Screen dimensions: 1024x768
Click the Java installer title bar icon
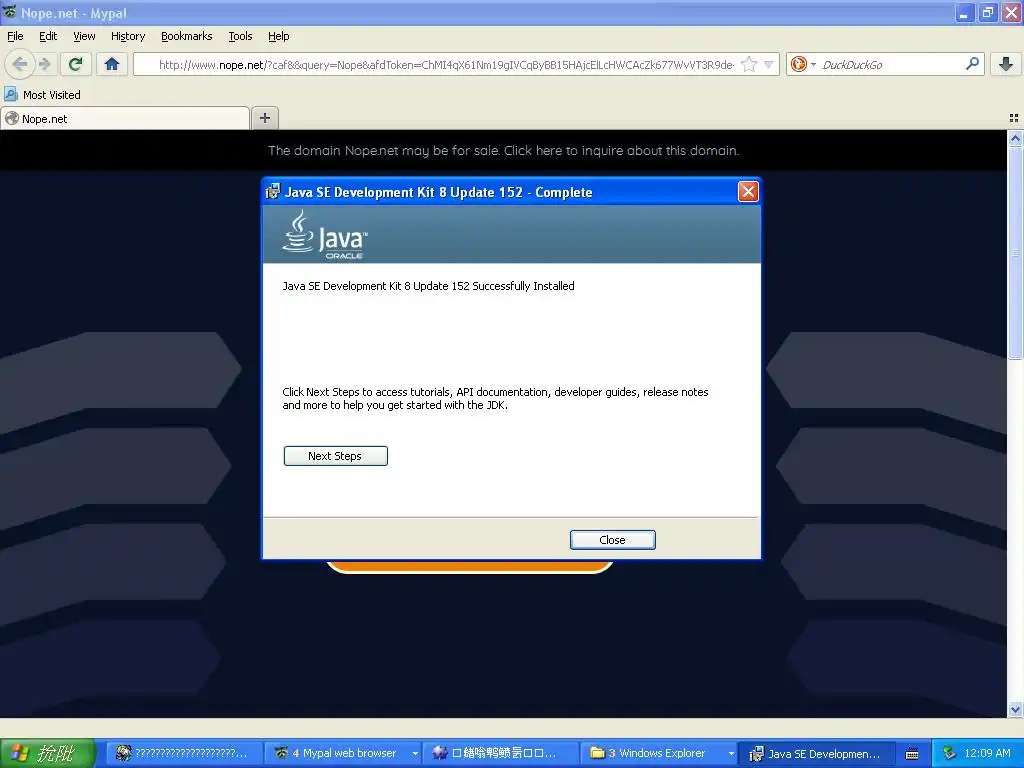coord(272,191)
